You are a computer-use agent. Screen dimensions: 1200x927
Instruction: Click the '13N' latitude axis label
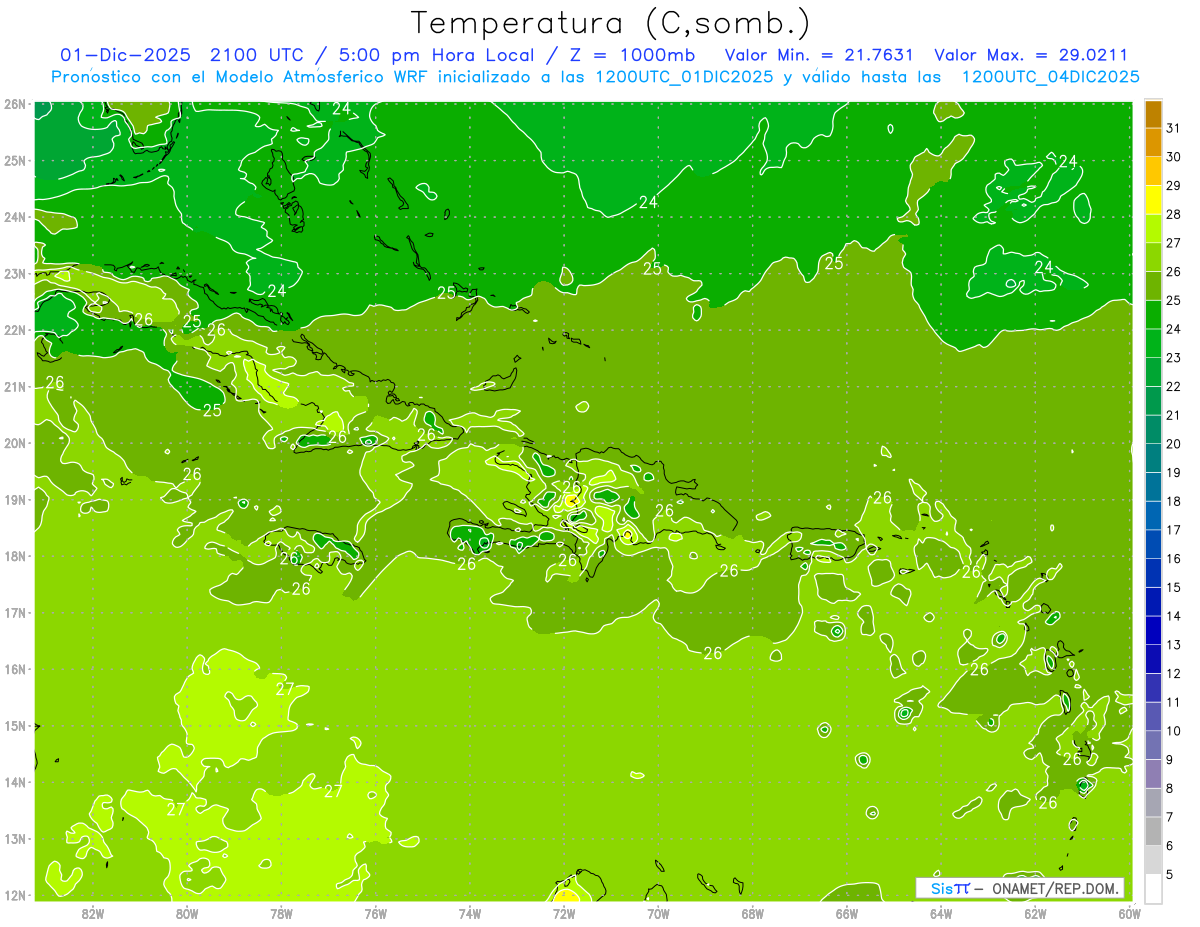[14, 838]
